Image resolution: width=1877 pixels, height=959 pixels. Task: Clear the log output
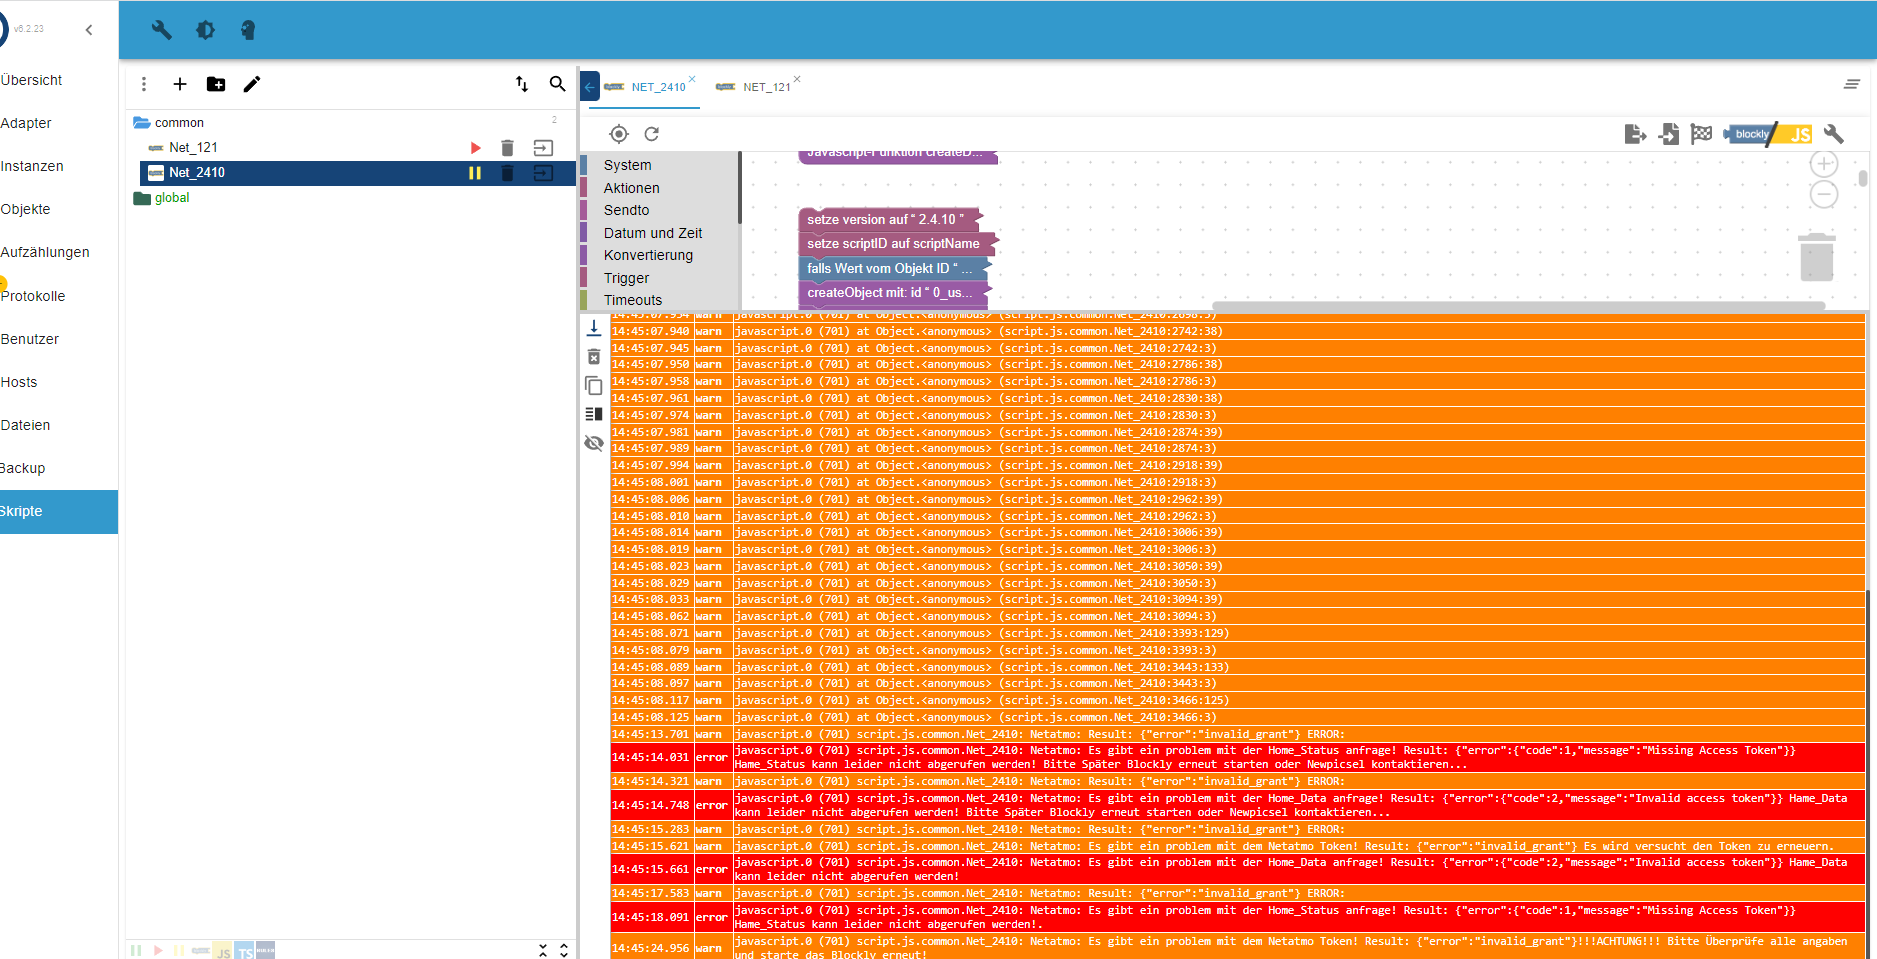click(593, 357)
